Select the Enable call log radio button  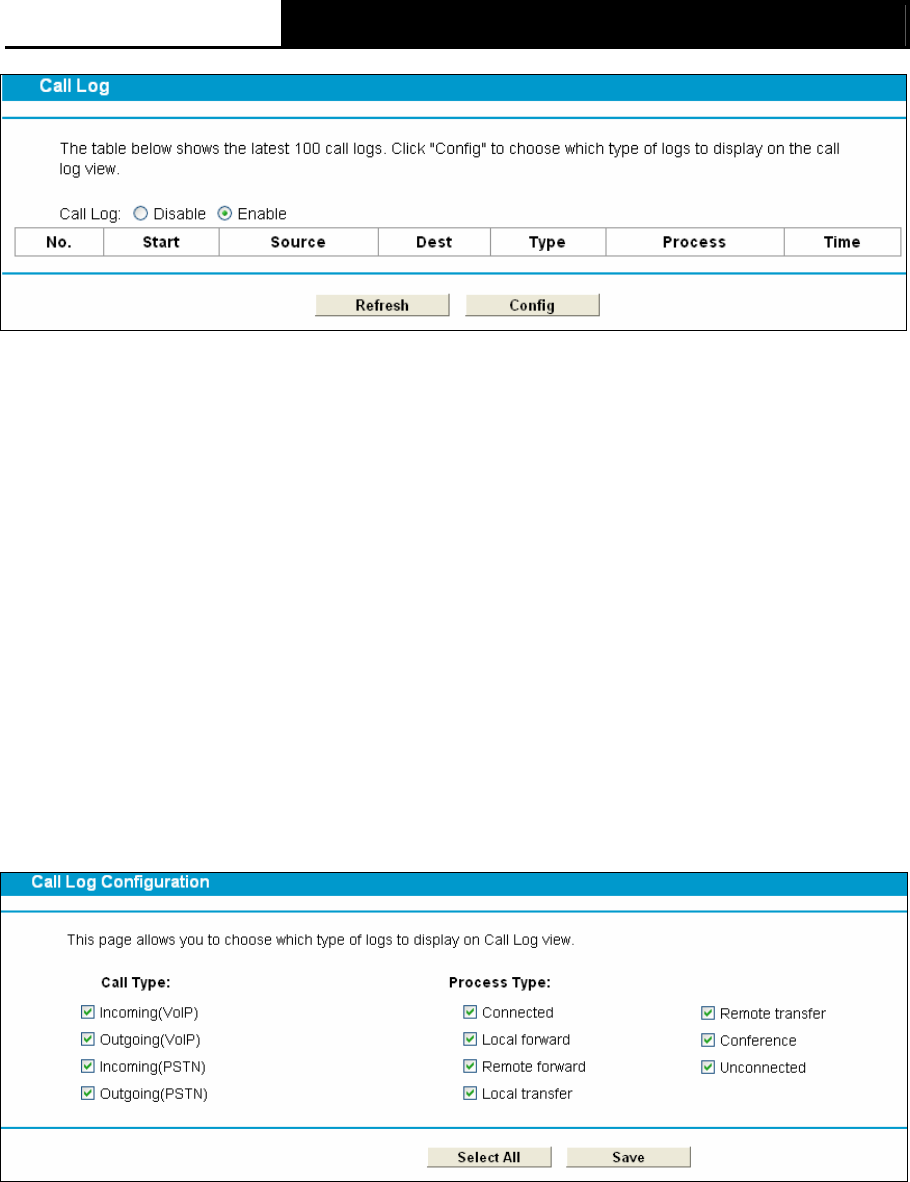(x=225, y=213)
